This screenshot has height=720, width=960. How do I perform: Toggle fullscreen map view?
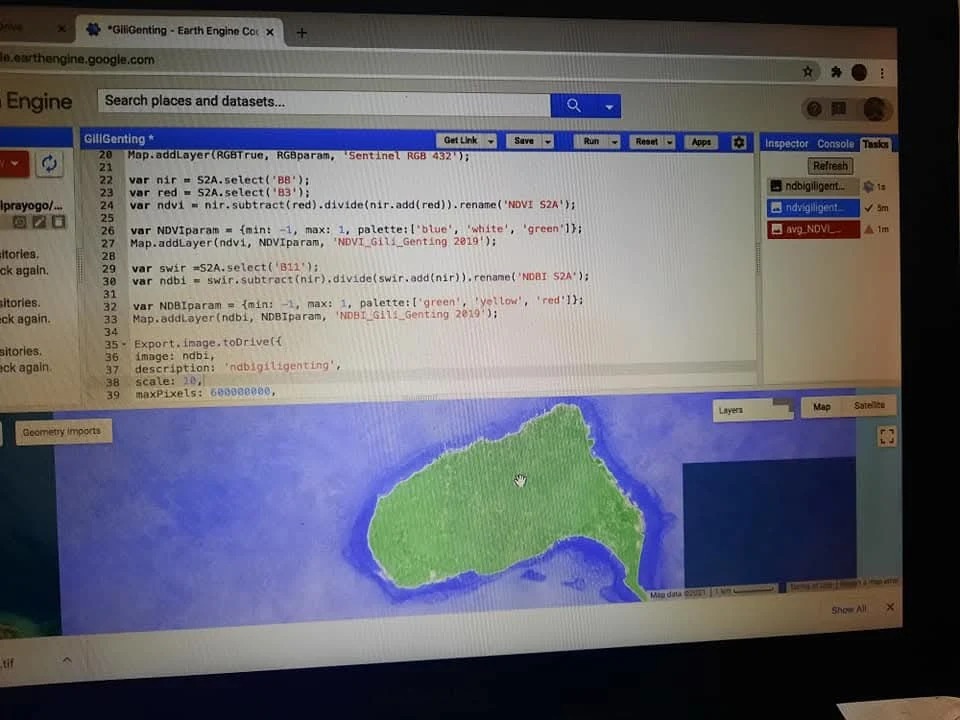(x=887, y=436)
